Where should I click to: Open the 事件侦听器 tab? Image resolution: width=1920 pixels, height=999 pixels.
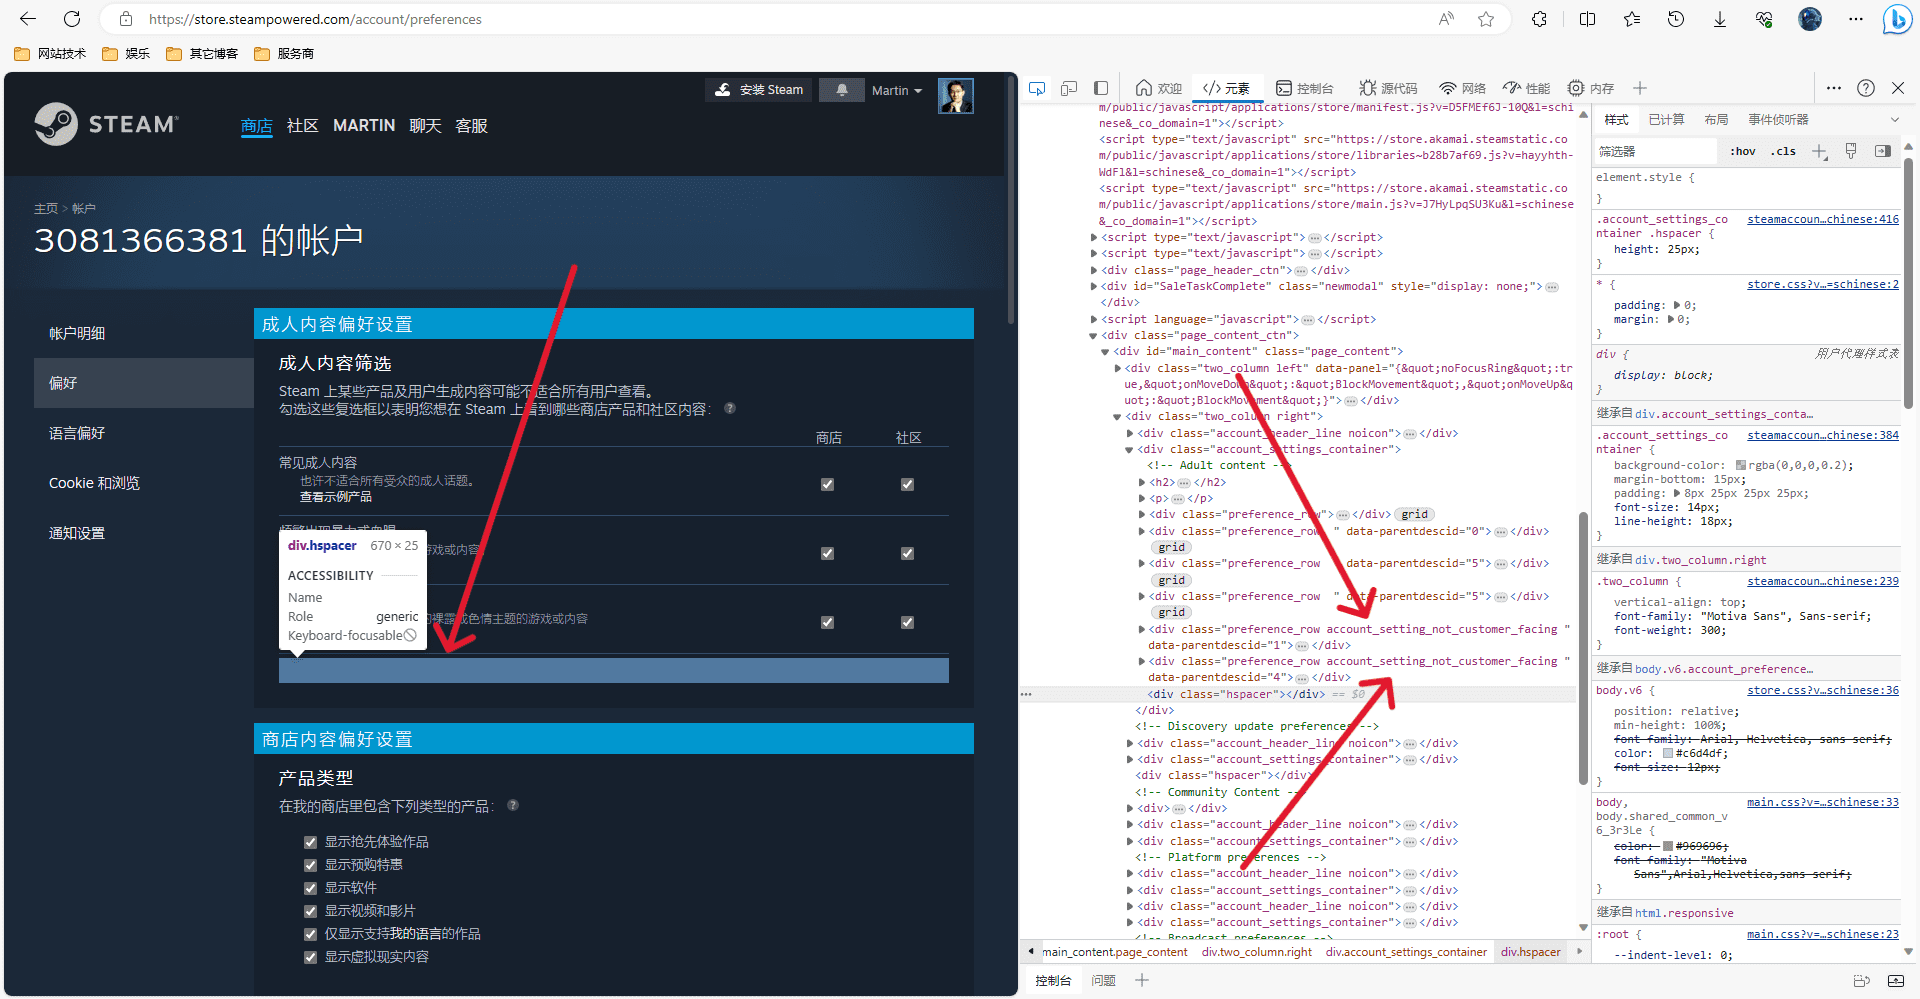[x=1778, y=120]
